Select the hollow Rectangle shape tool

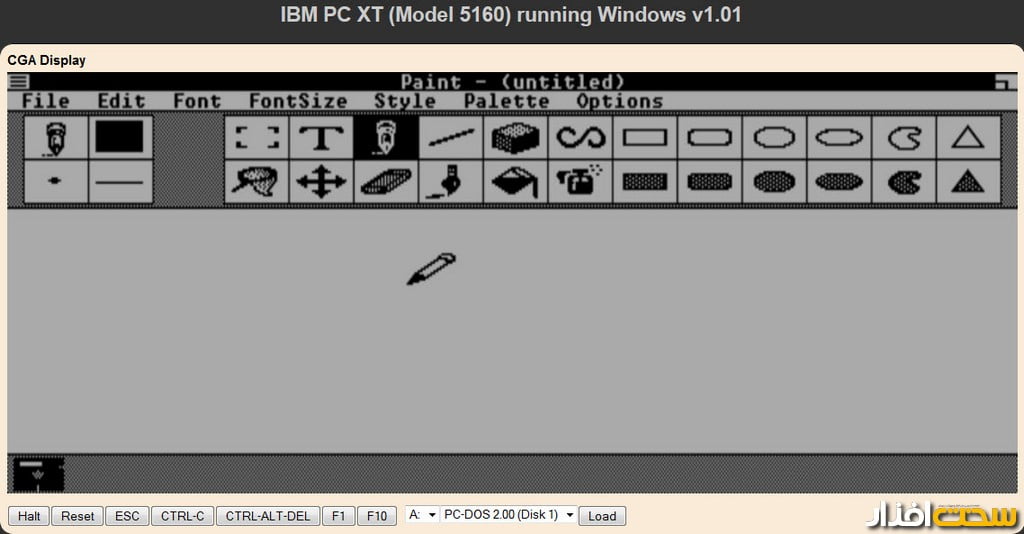pos(645,137)
